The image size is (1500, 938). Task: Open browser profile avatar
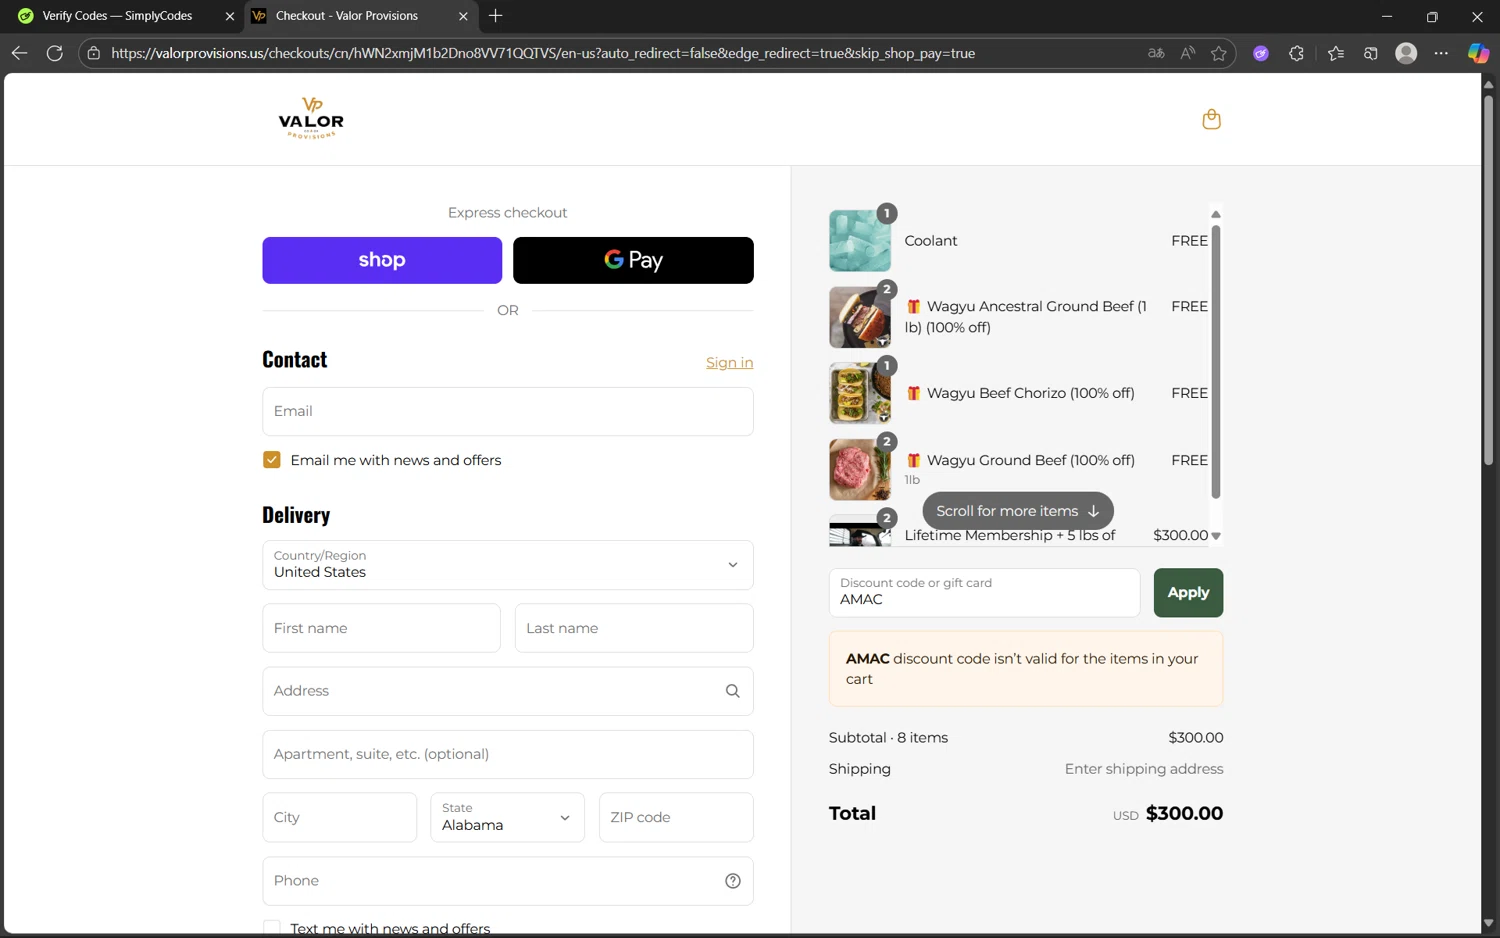(1406, 53)
